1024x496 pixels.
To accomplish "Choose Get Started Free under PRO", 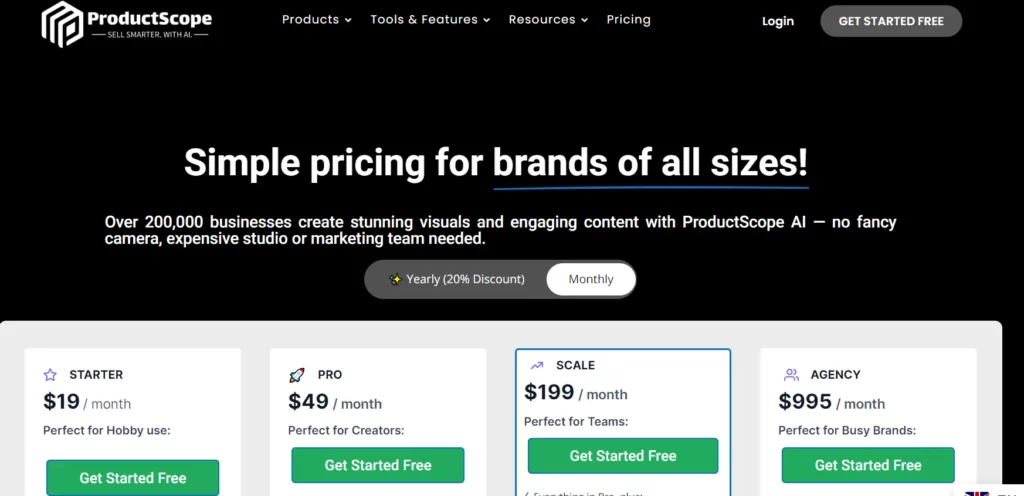I will [x=378, y=465].
